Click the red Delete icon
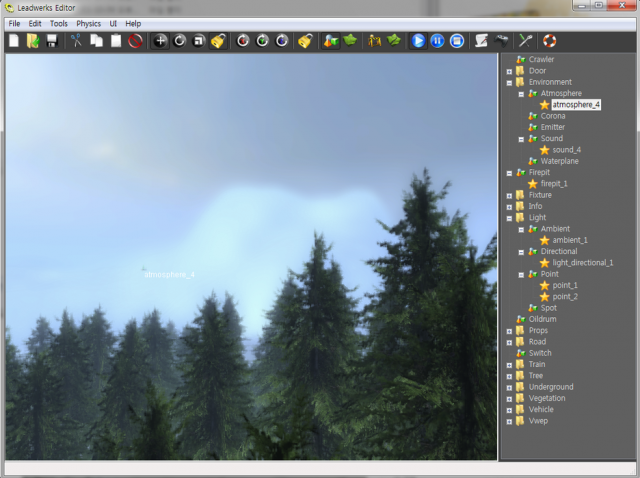Screen dimensions: 640x478 coord(135,41)
